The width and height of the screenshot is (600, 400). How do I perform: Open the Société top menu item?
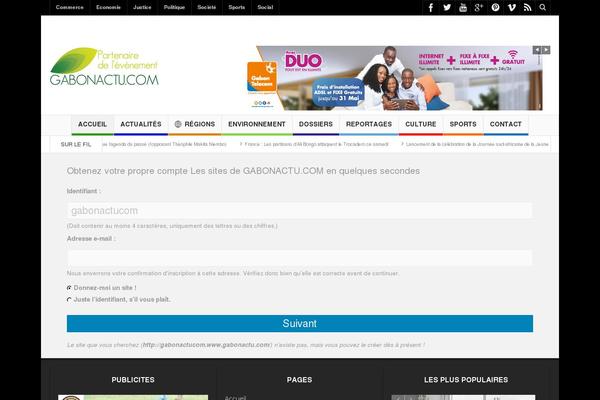(x=207, y=7)
